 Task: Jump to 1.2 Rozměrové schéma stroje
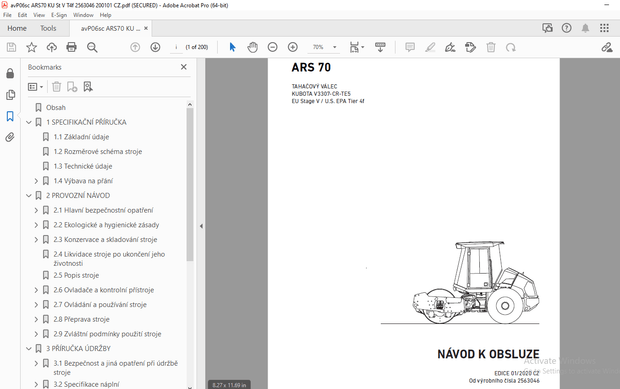click(x=98, y=151)
